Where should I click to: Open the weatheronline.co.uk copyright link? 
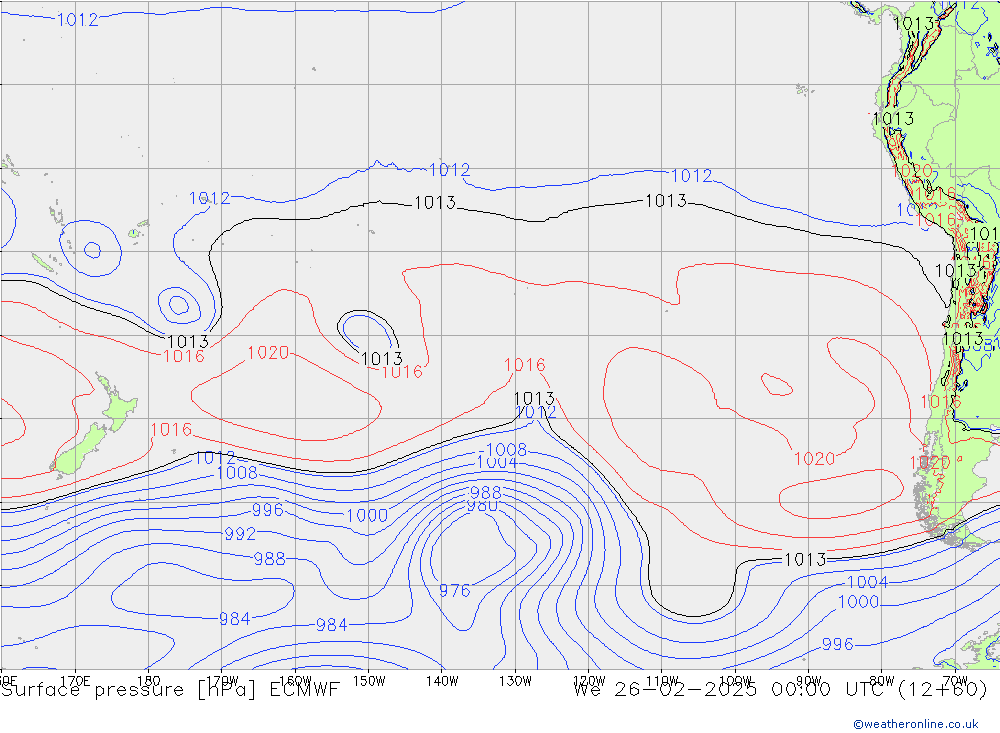[915, 724]
